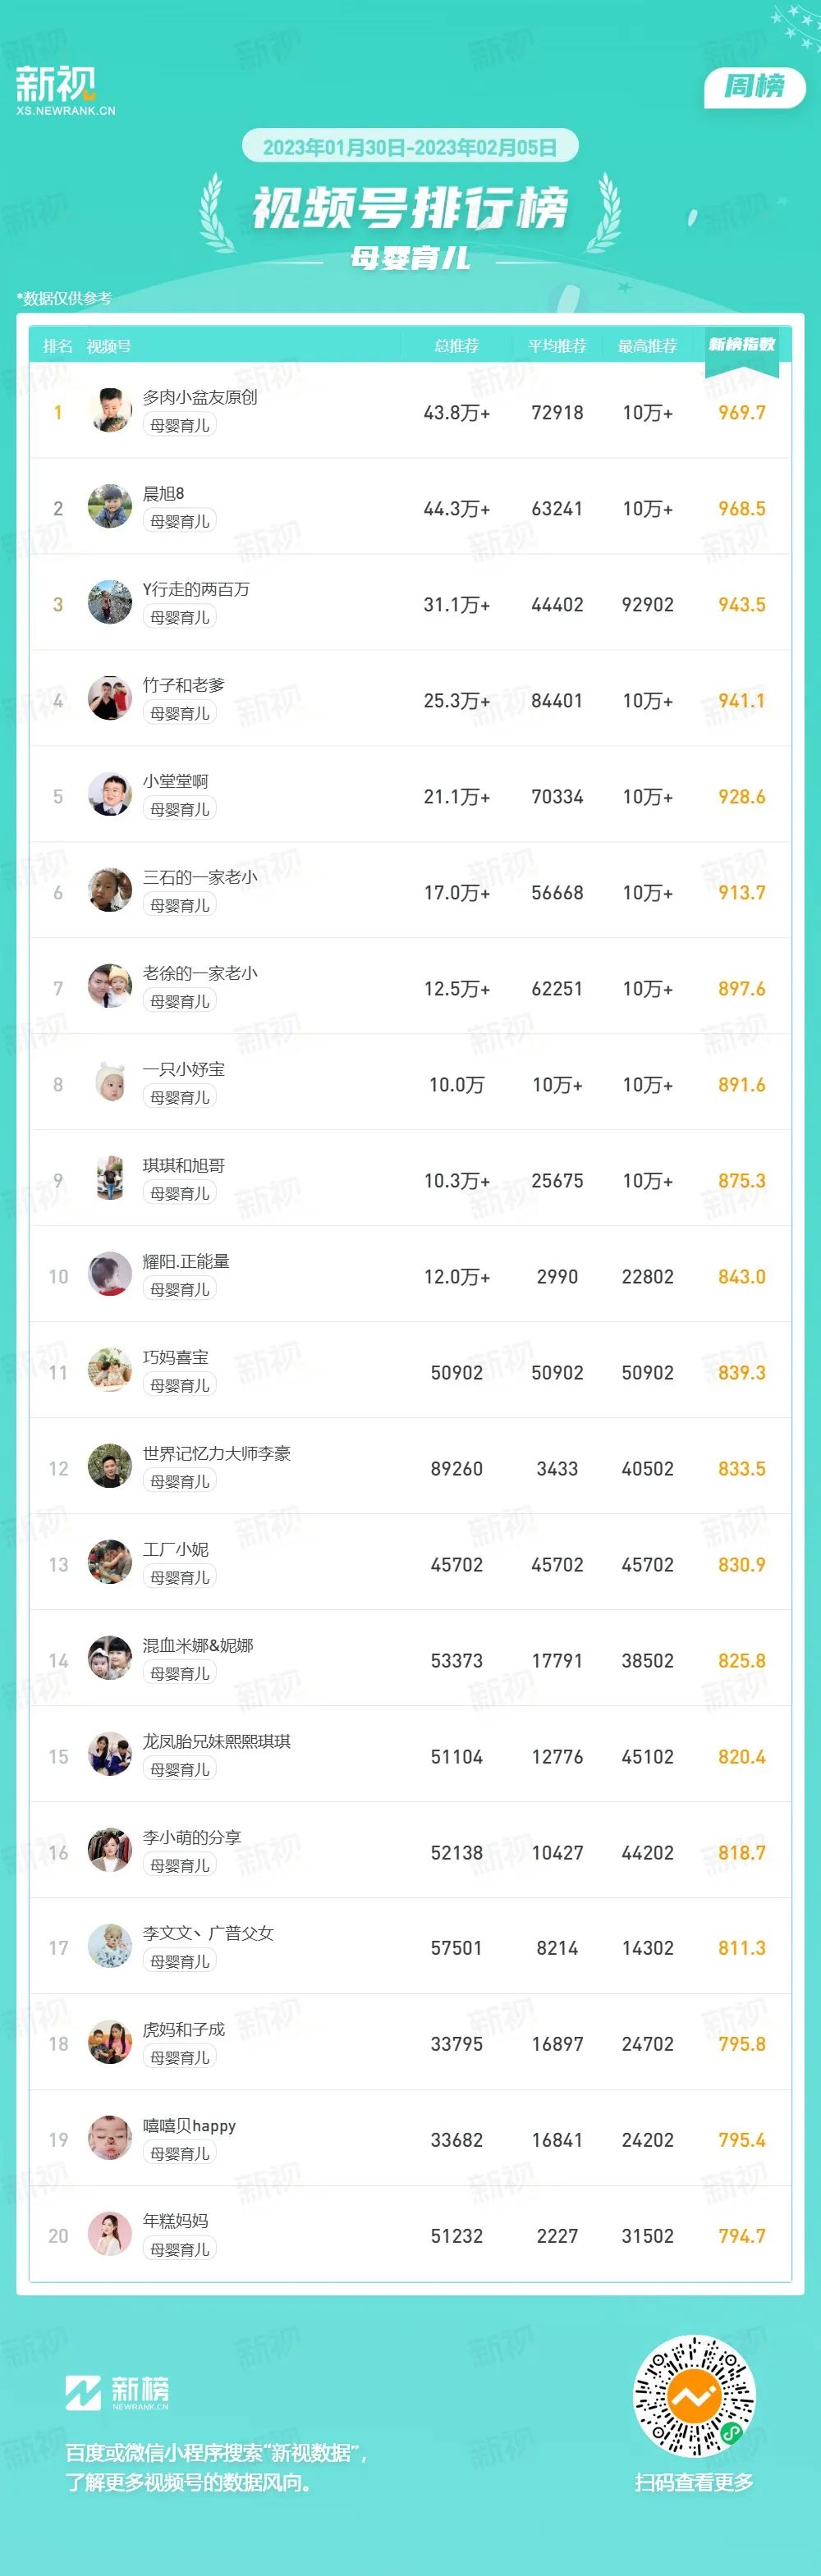Click the 总推荐 column header
The height and width of the screenshot is (2576, 821).
click(x=456, y=346)
